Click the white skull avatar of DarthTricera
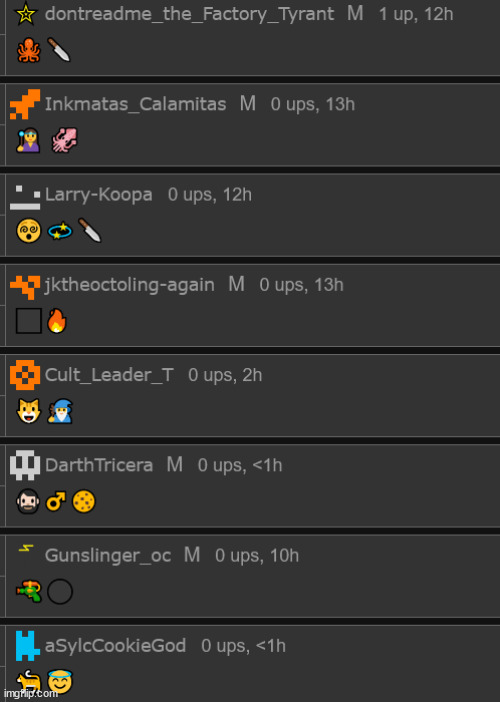Viewport: 500px width, 702px height. point(25,466)
